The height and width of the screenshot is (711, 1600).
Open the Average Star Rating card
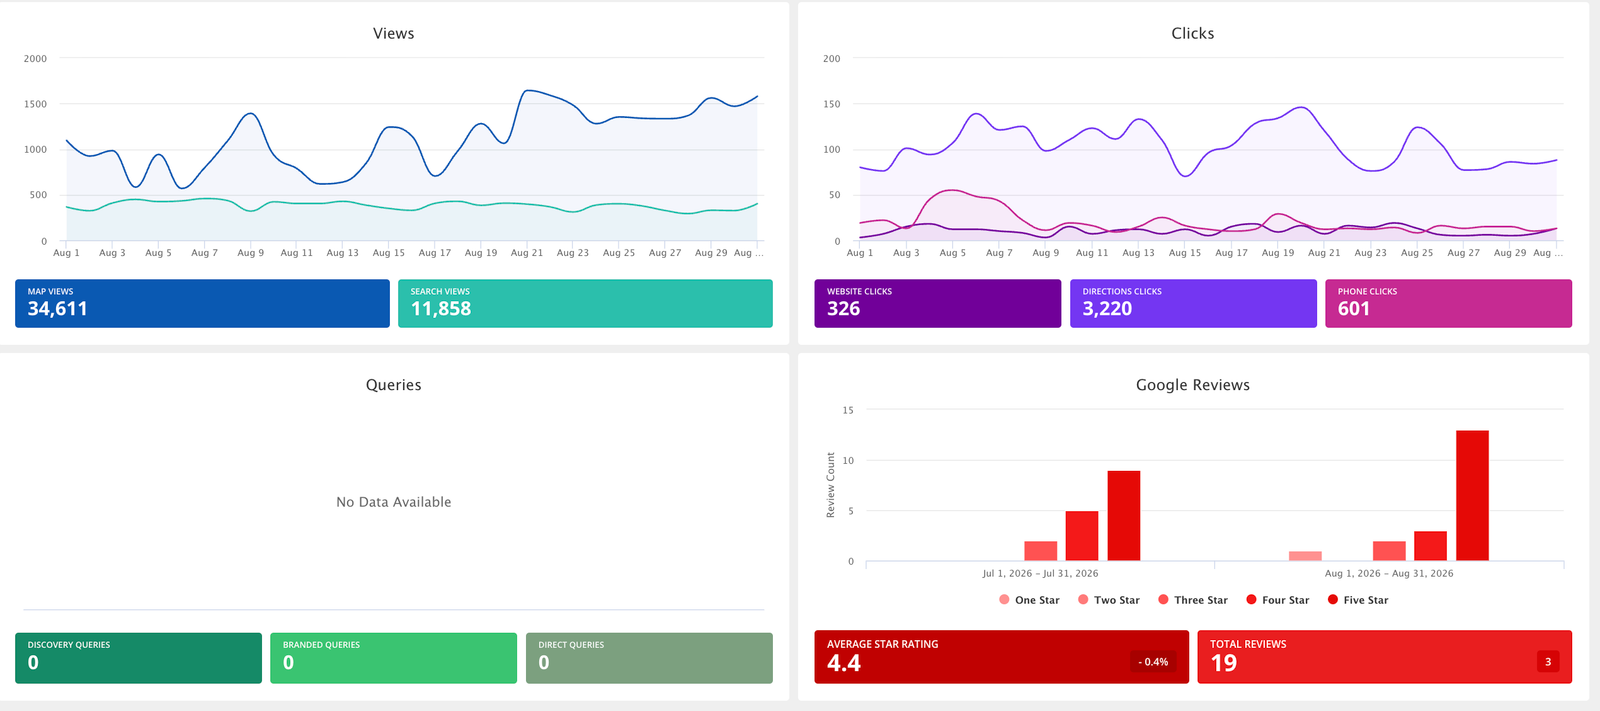pos(1001,657)
